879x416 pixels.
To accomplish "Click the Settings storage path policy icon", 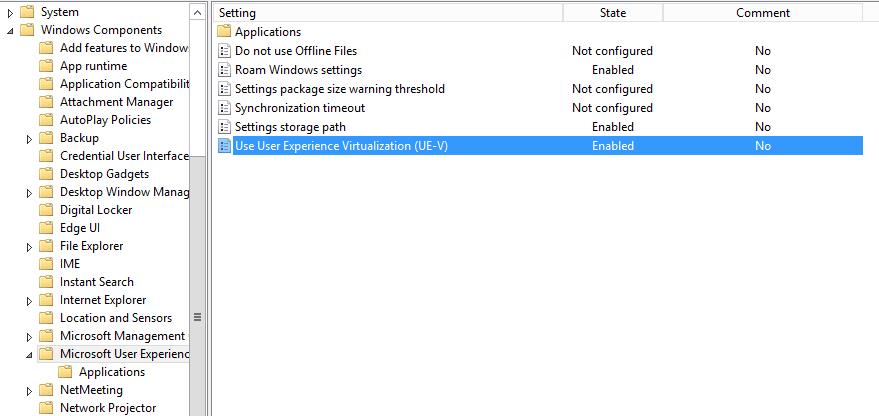I will [224, 127].
